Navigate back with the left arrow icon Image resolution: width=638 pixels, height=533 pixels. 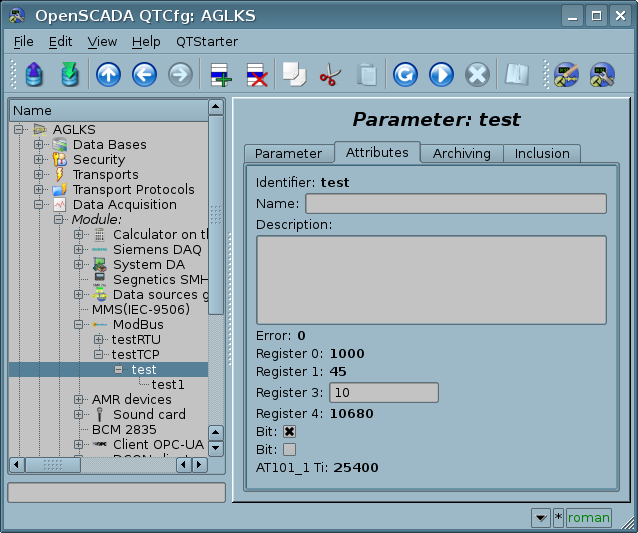point(143,75)
